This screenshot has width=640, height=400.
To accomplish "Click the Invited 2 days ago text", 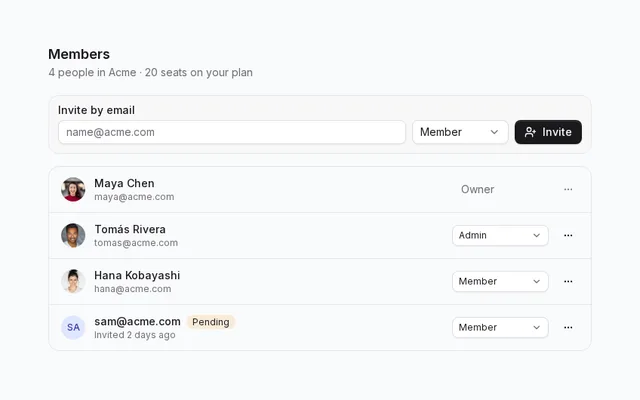I will (x=135, y=335).
